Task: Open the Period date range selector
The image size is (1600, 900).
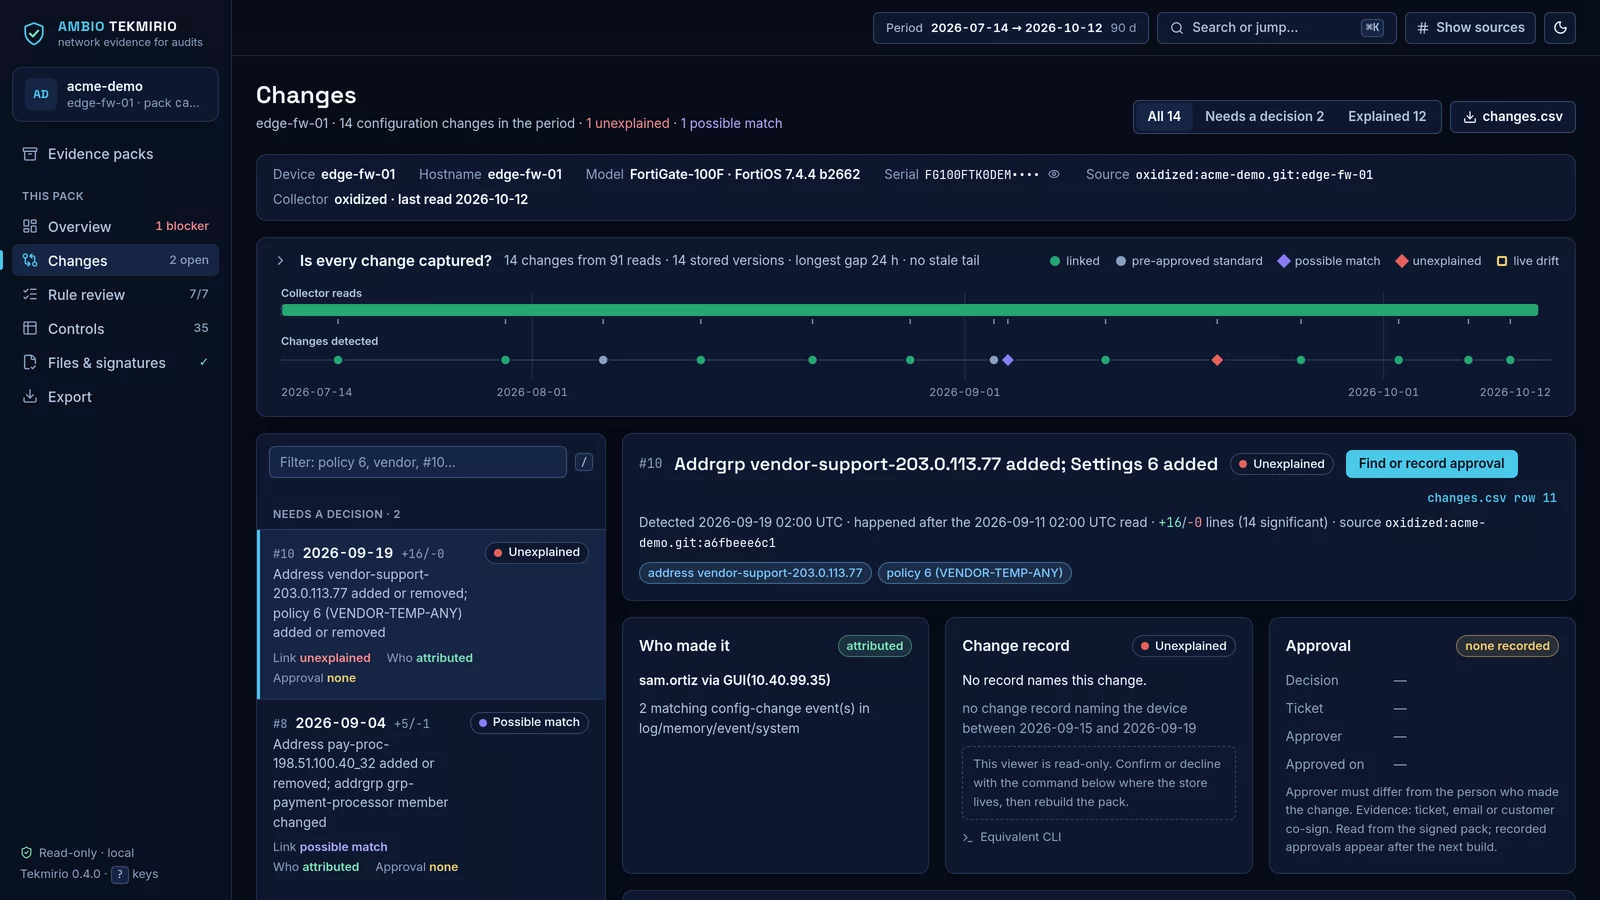Action: [1010, 28]
